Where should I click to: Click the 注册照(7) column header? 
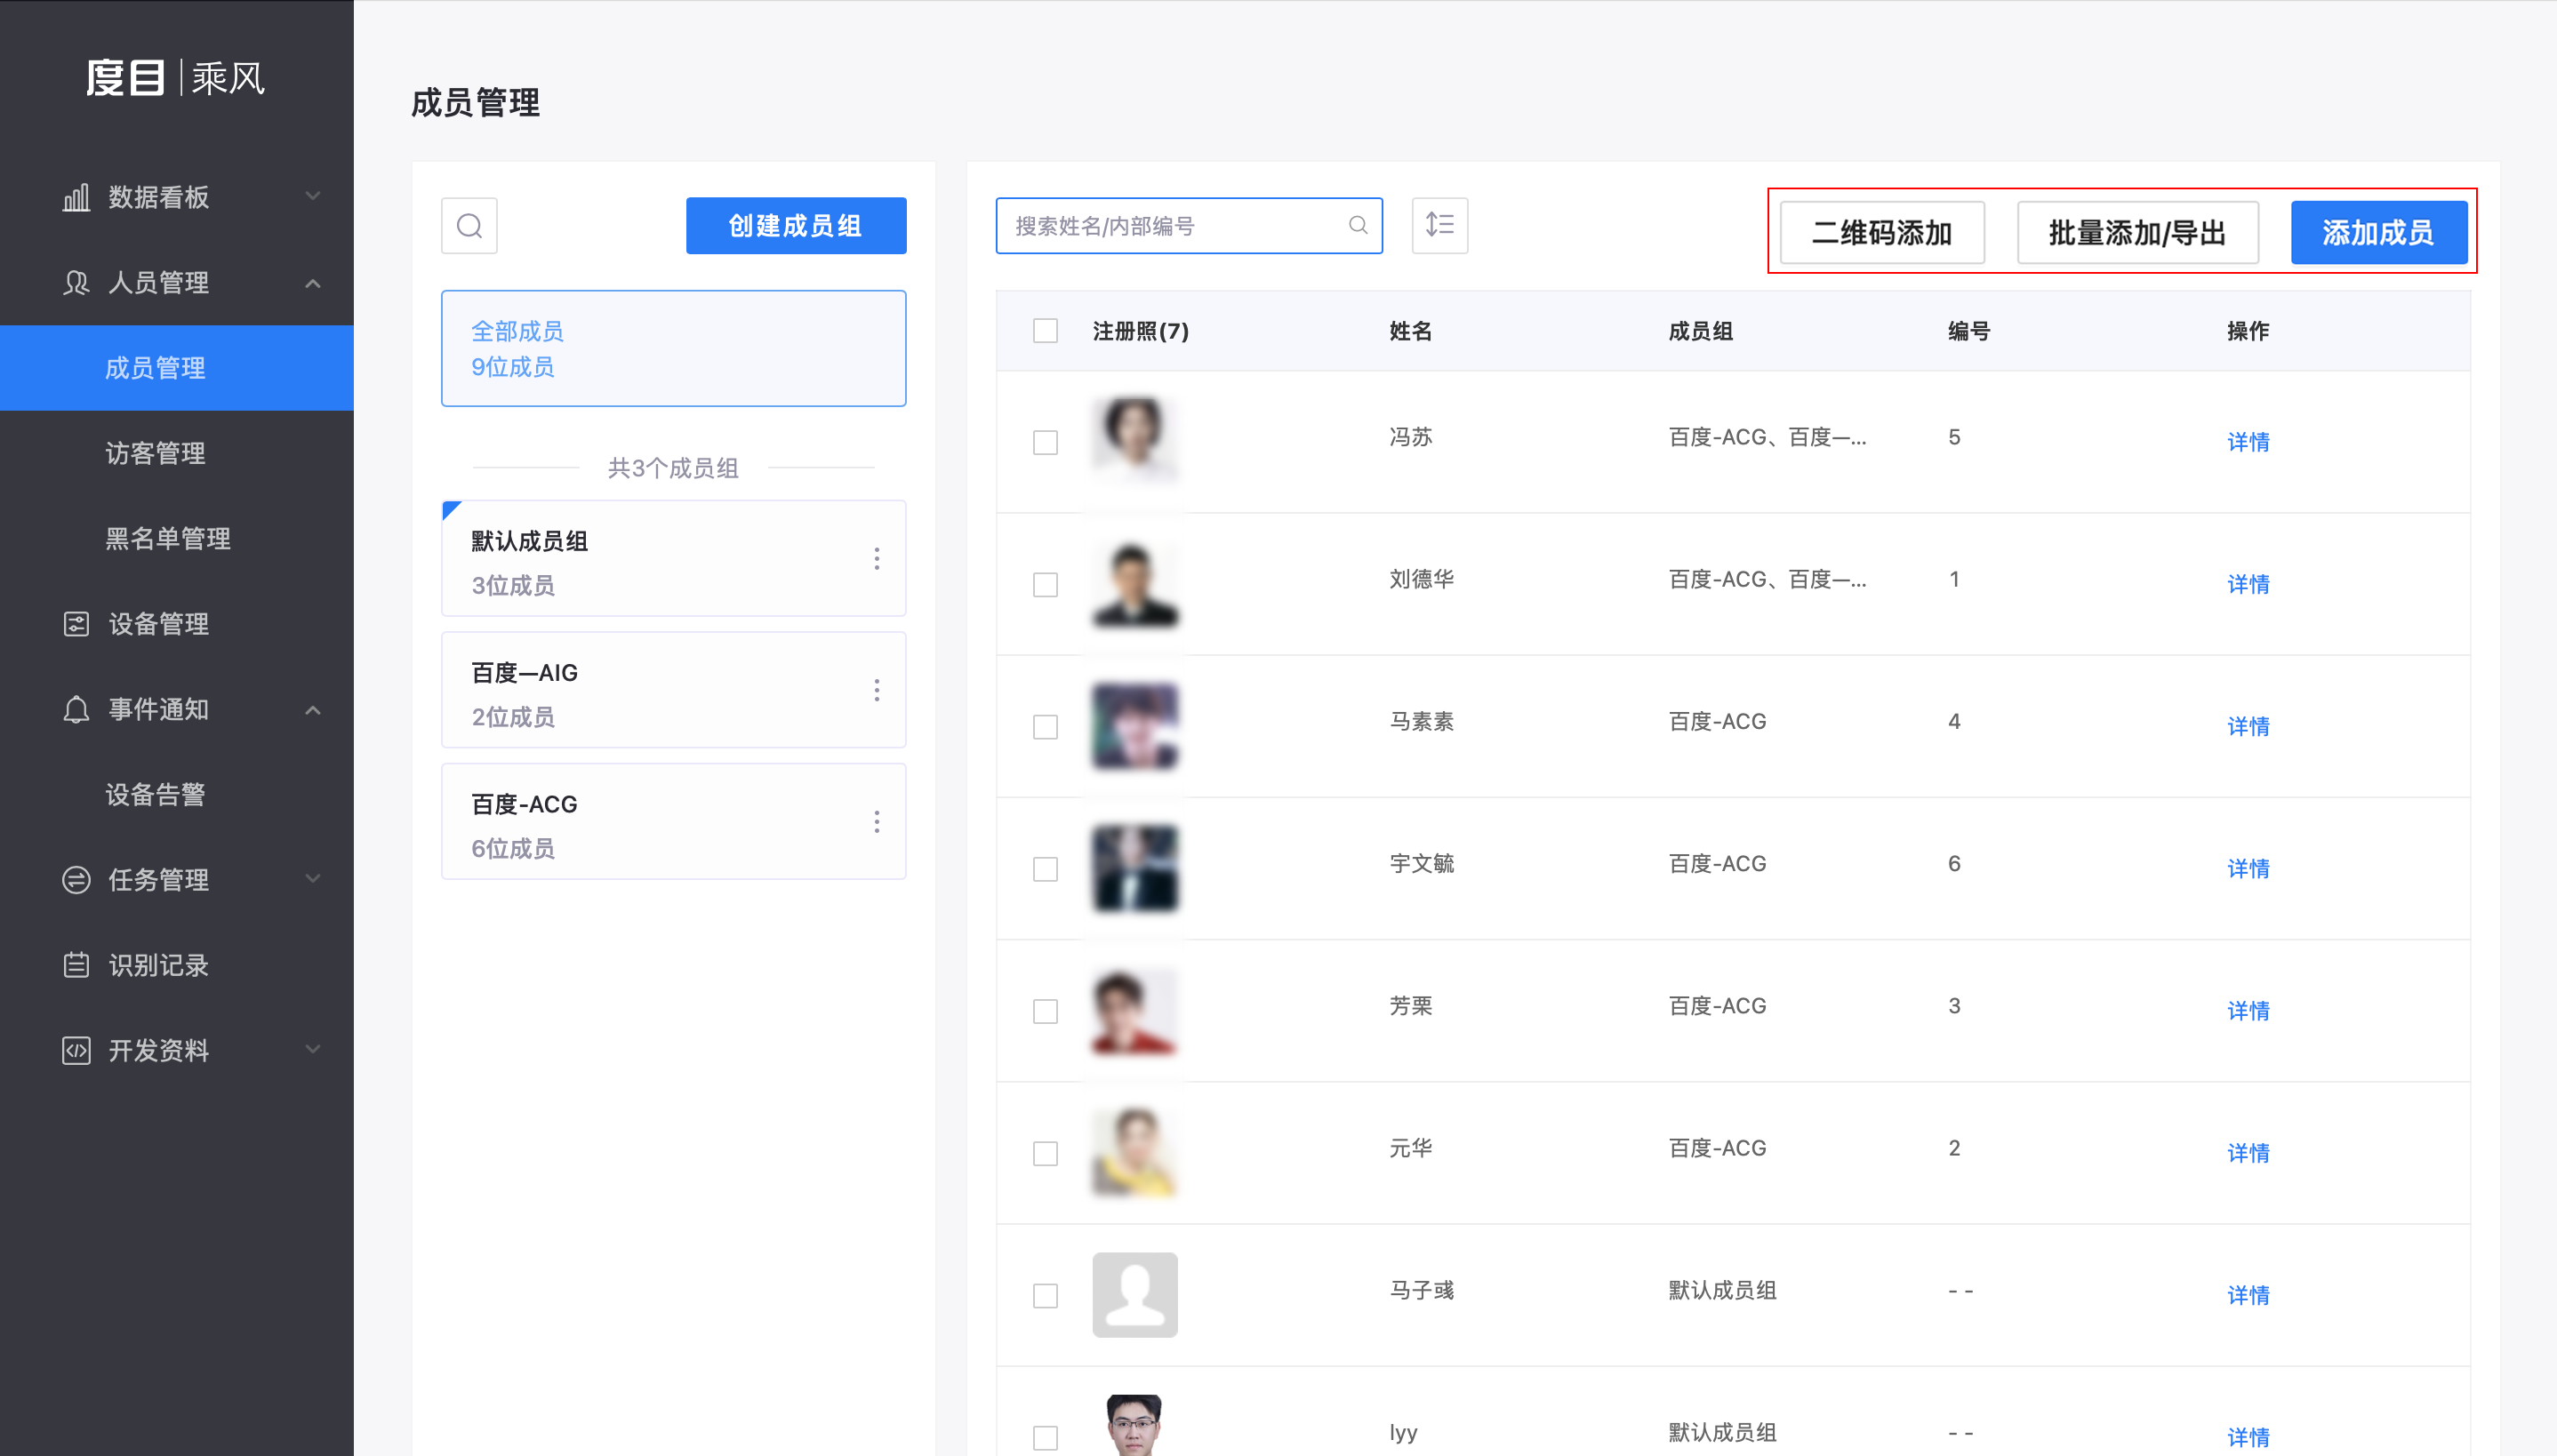coord(1141,331)
